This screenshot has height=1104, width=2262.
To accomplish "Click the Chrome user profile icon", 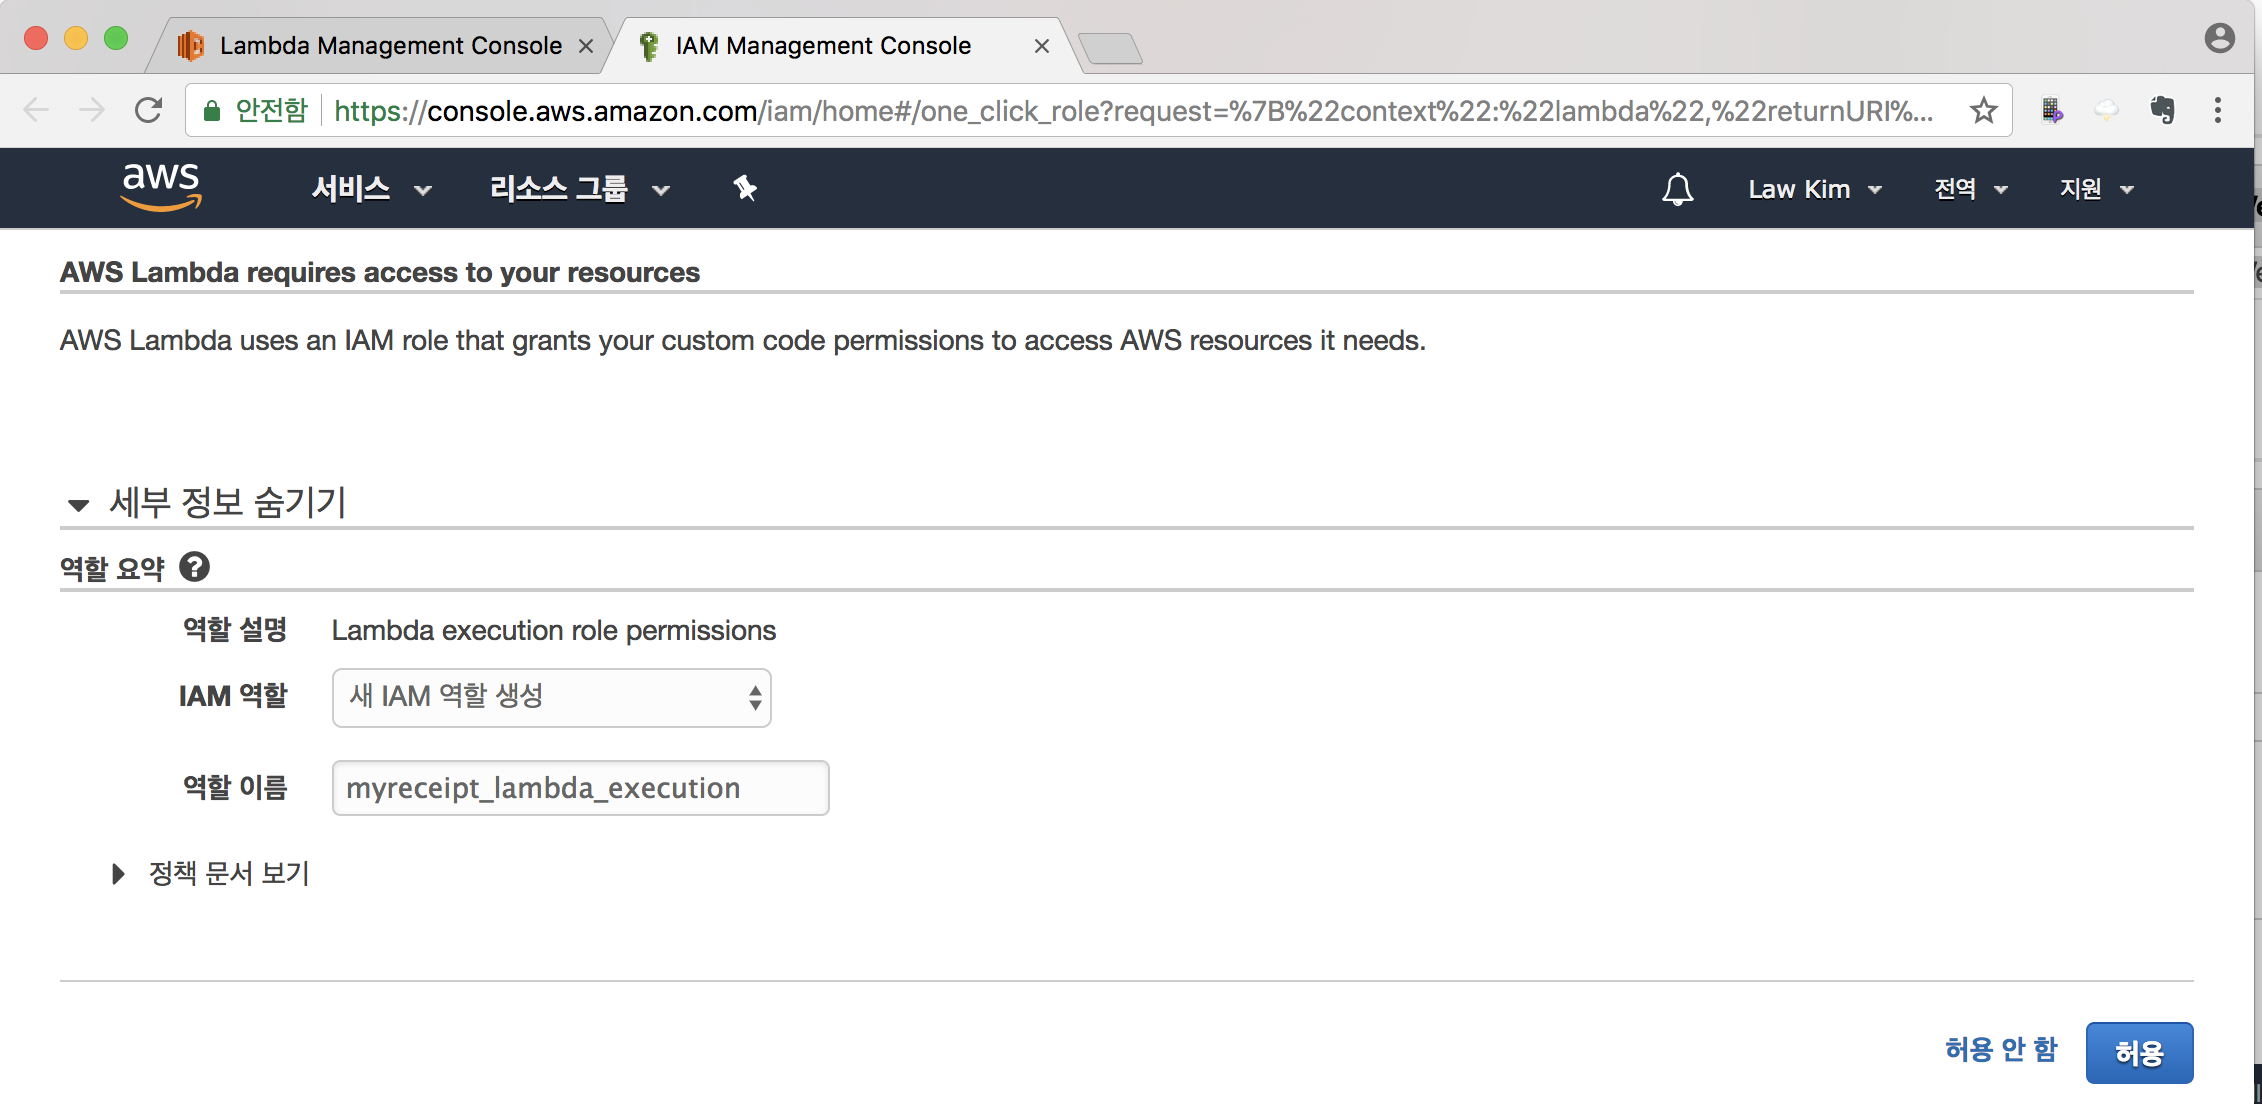I will pyautogui.click(x=2219, y=38).
